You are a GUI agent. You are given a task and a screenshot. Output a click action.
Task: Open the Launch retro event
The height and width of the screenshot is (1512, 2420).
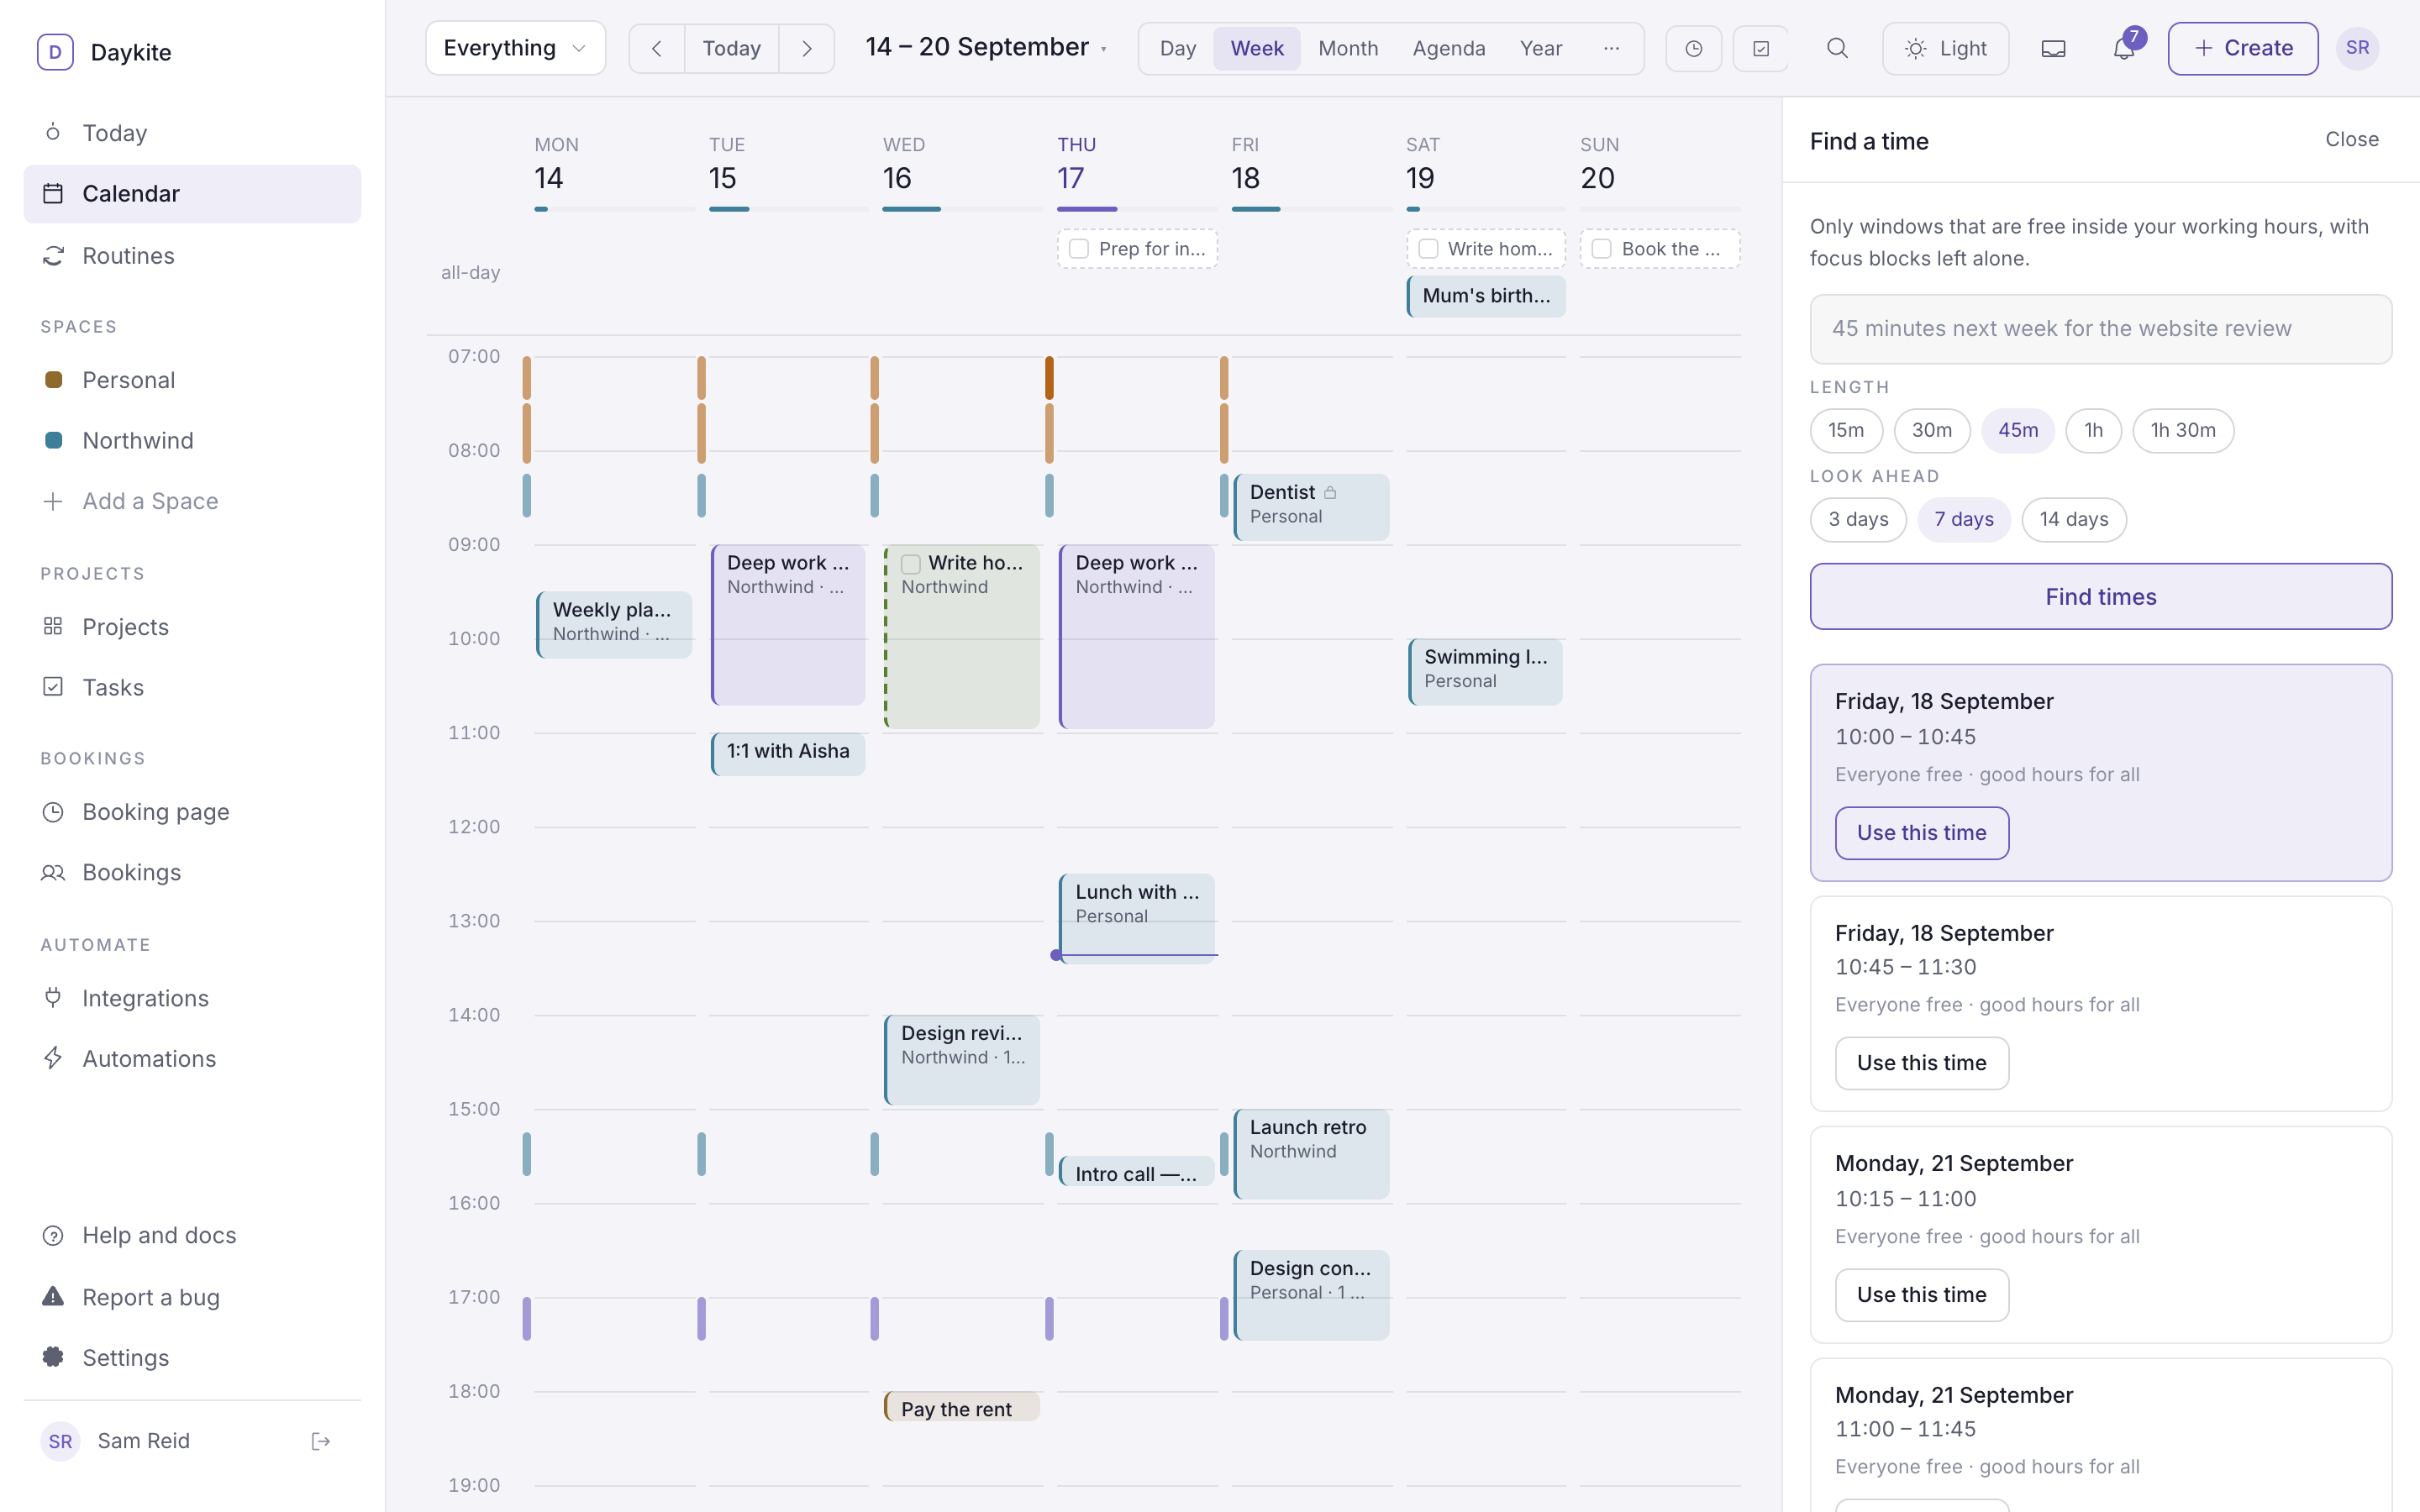(1311, 1154)
